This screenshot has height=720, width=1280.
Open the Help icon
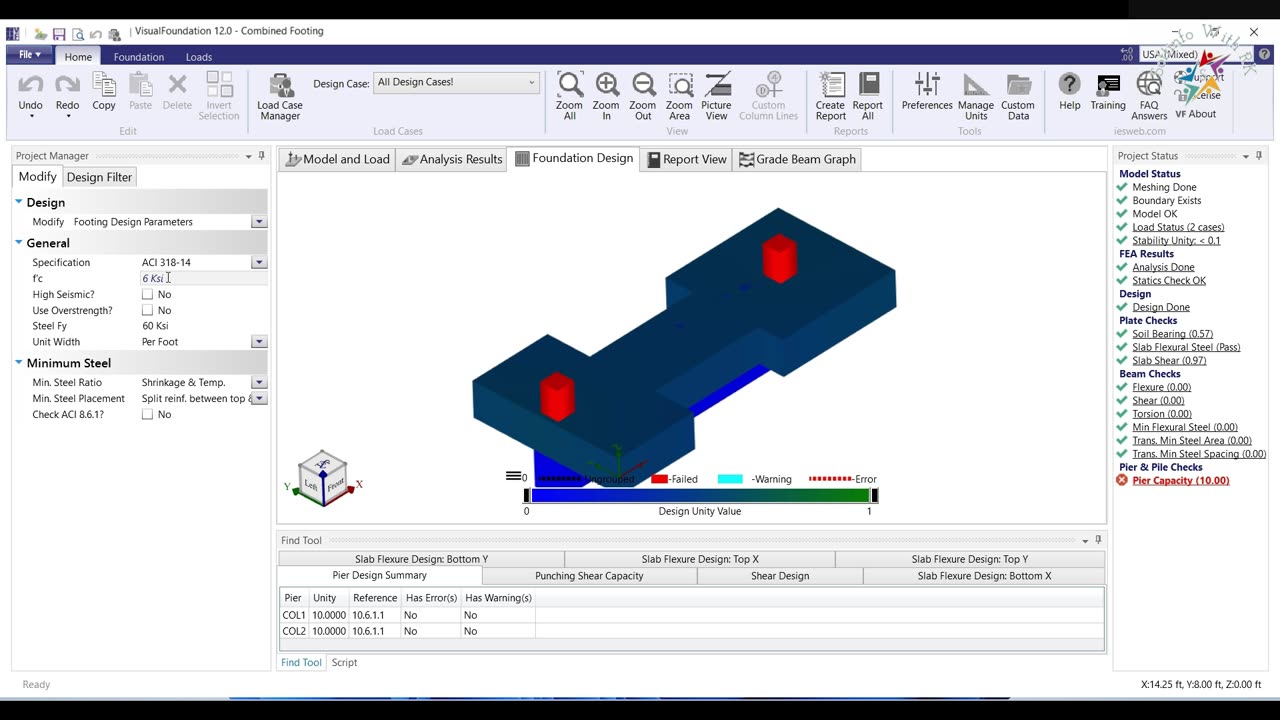point(1070,84)
